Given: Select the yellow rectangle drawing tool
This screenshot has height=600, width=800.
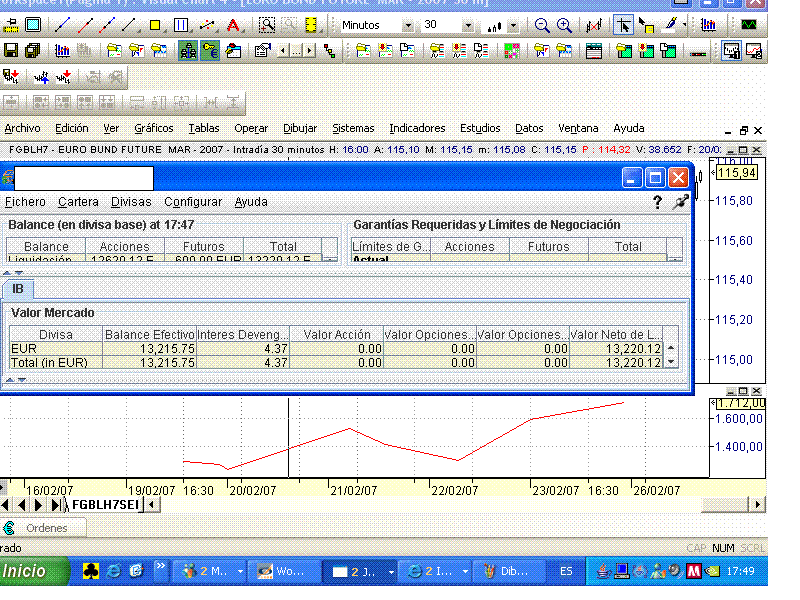Looking at the screenshot, I should (x=155, y=25).
